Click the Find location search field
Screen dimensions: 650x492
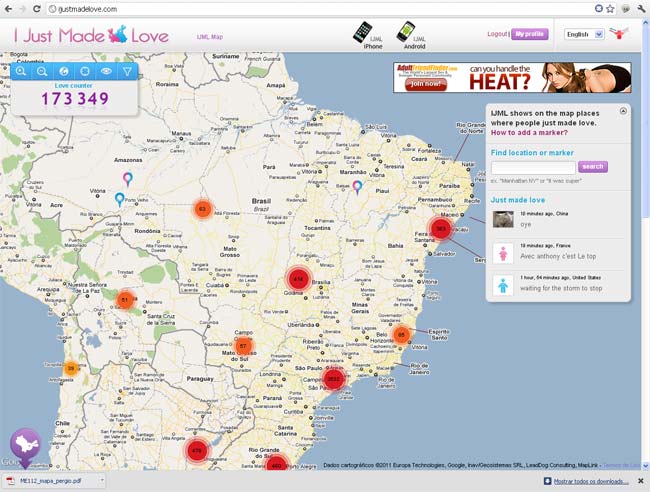(x=533, y=167)
